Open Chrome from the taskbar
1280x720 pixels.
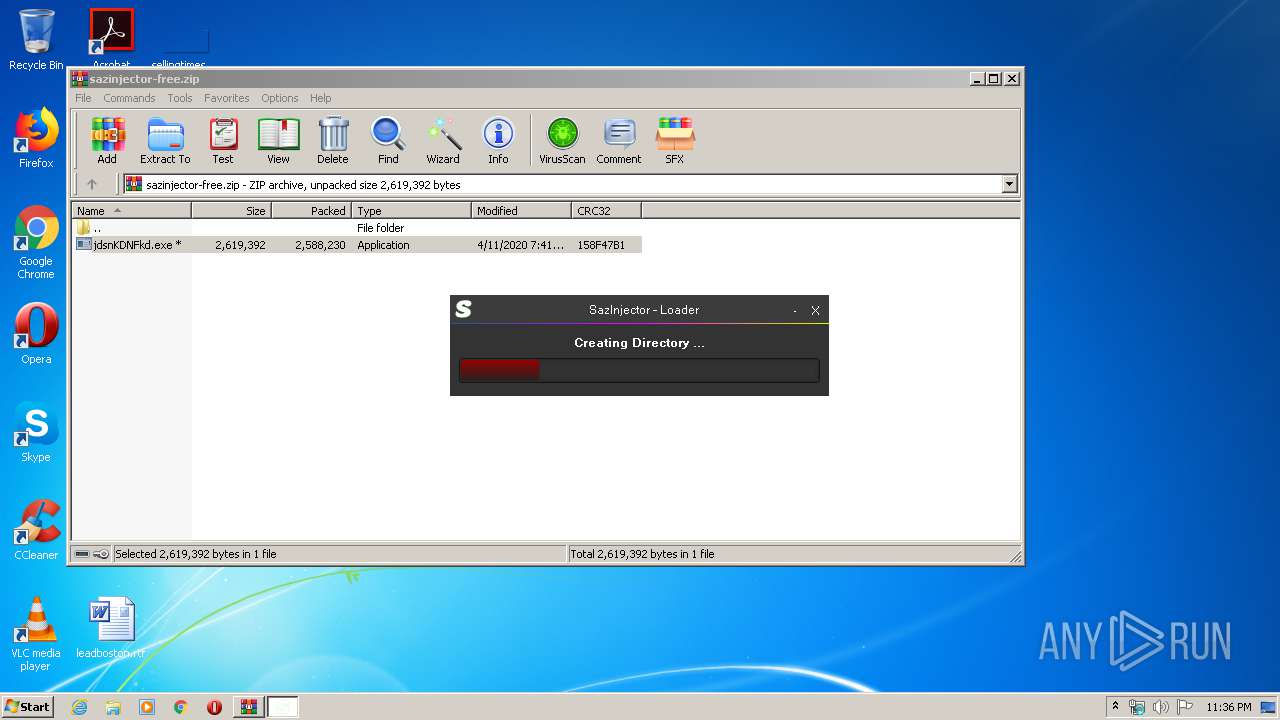click(x=180, y=707)
